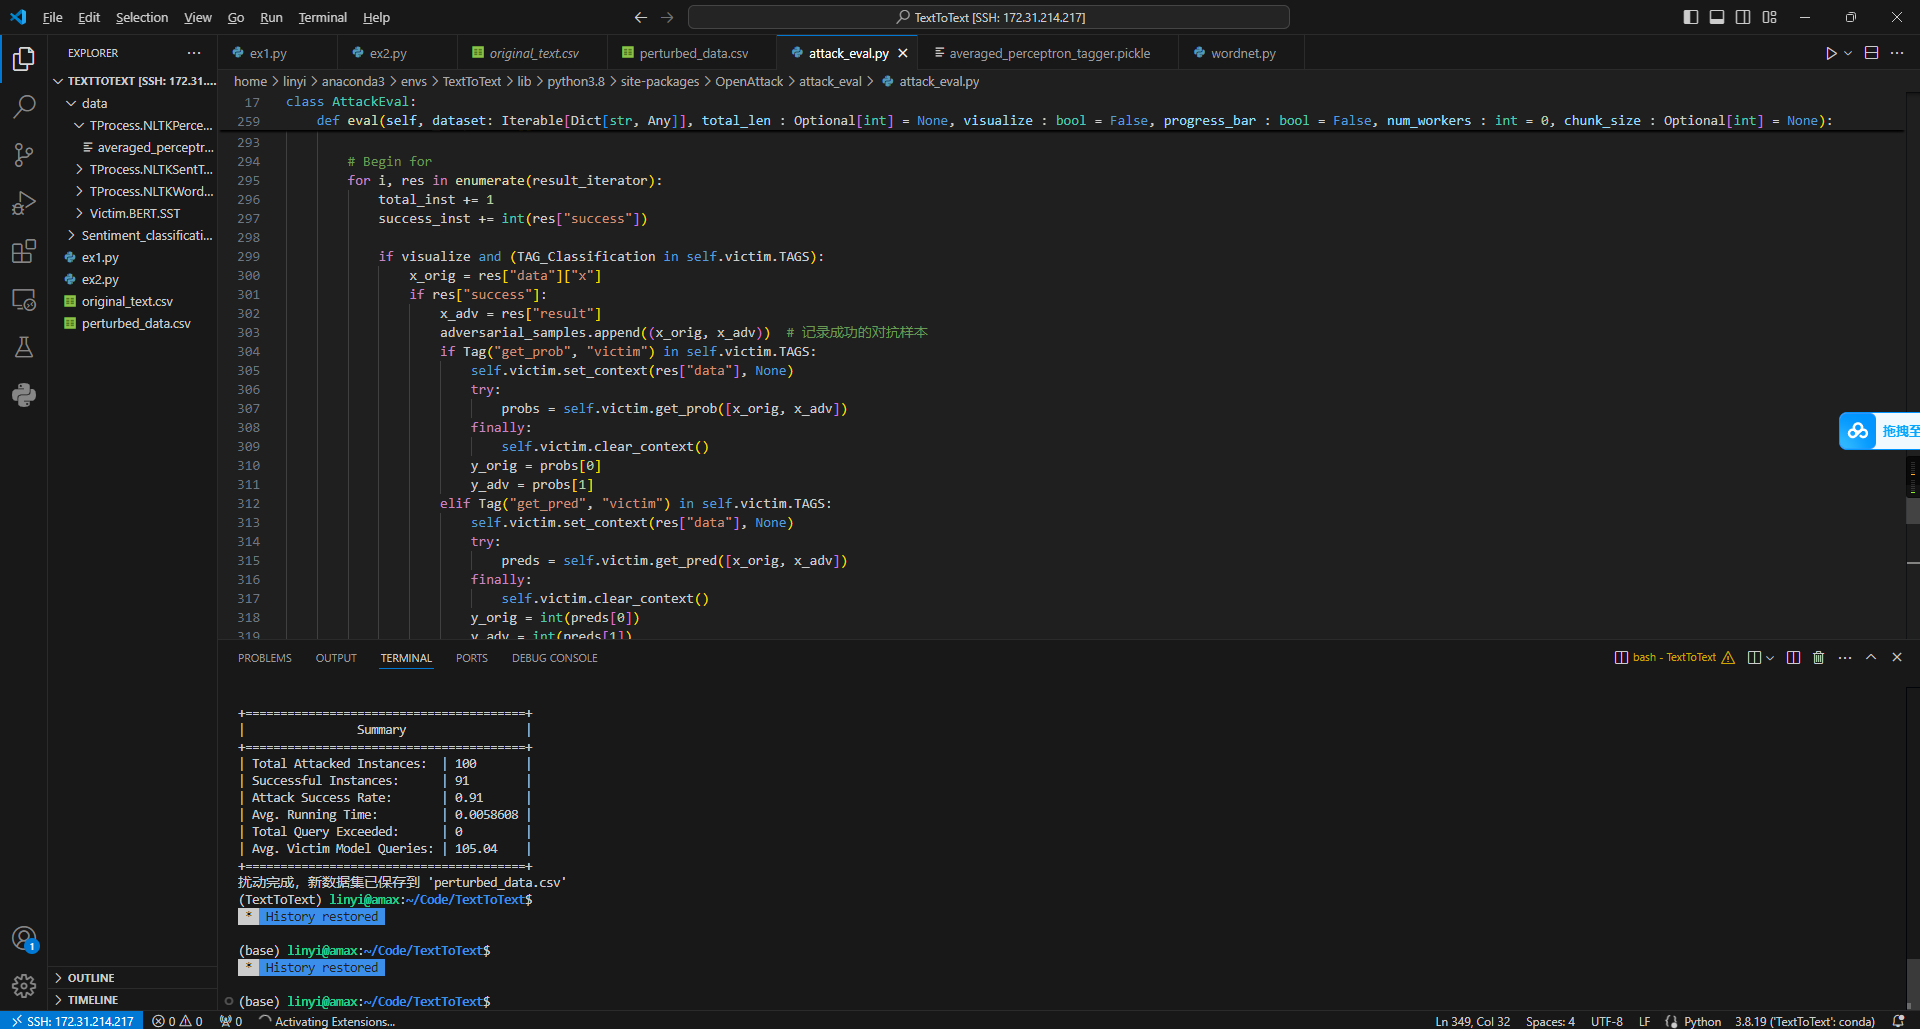The image size is (1920, 1029).
Task: Expand the OUTLINE section
Action: coord(134,978)
